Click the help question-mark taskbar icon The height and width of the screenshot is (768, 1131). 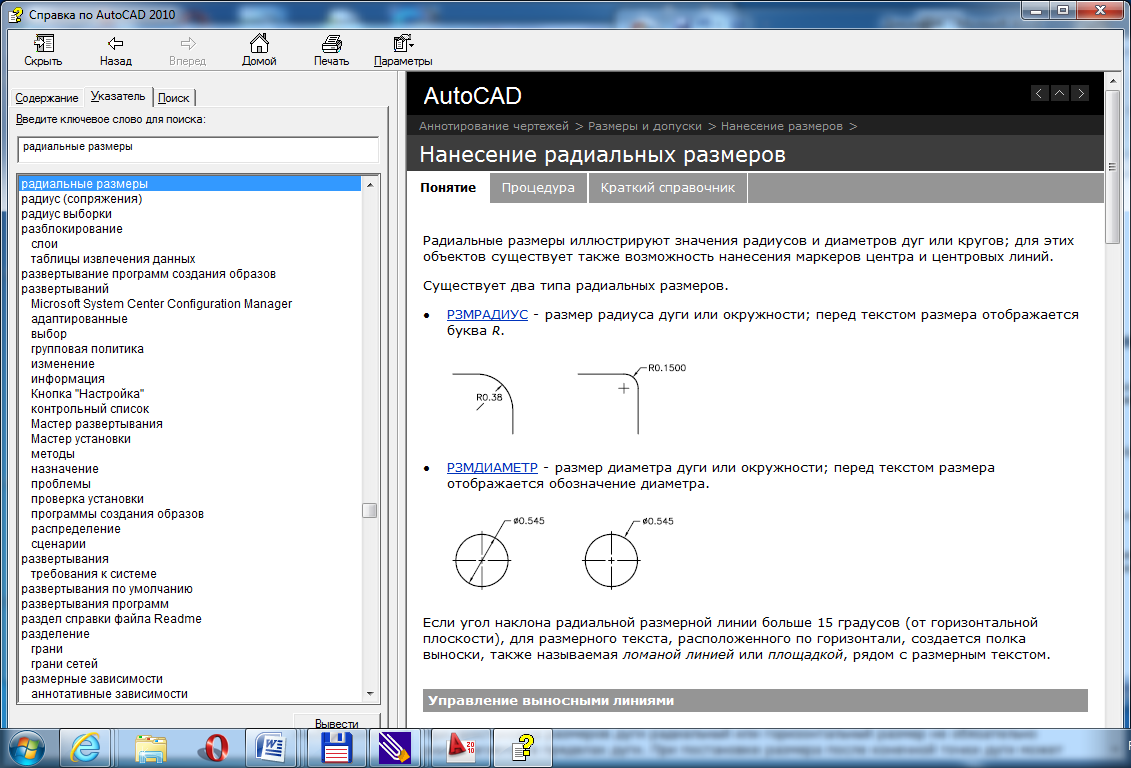523,749
